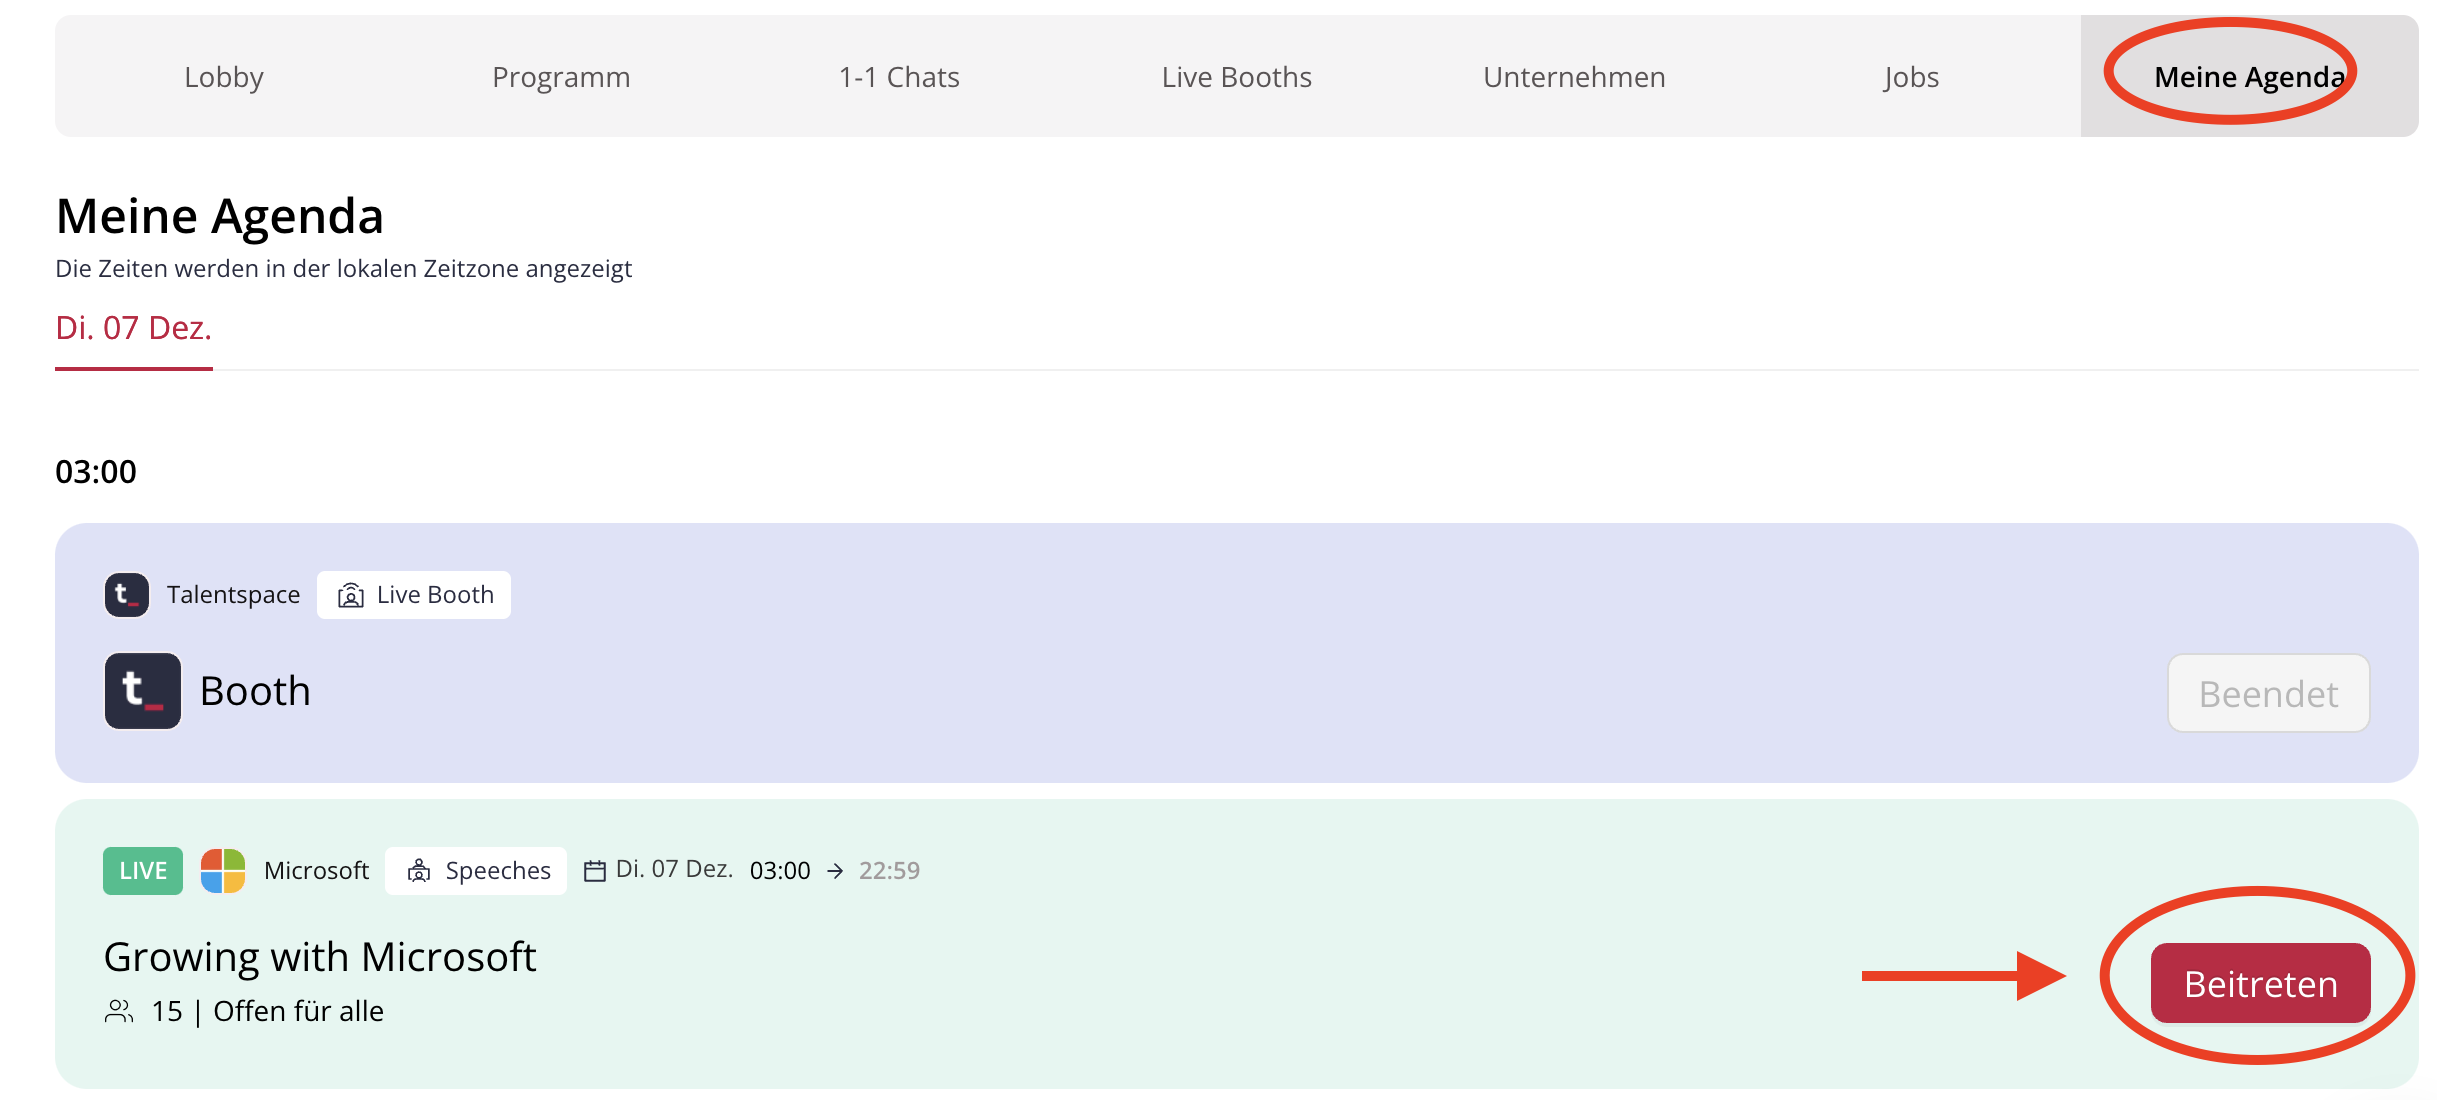Open the 1-1 Chats tab
This screenshot has width=2437, height=1100.
click(x=899, y=77)
